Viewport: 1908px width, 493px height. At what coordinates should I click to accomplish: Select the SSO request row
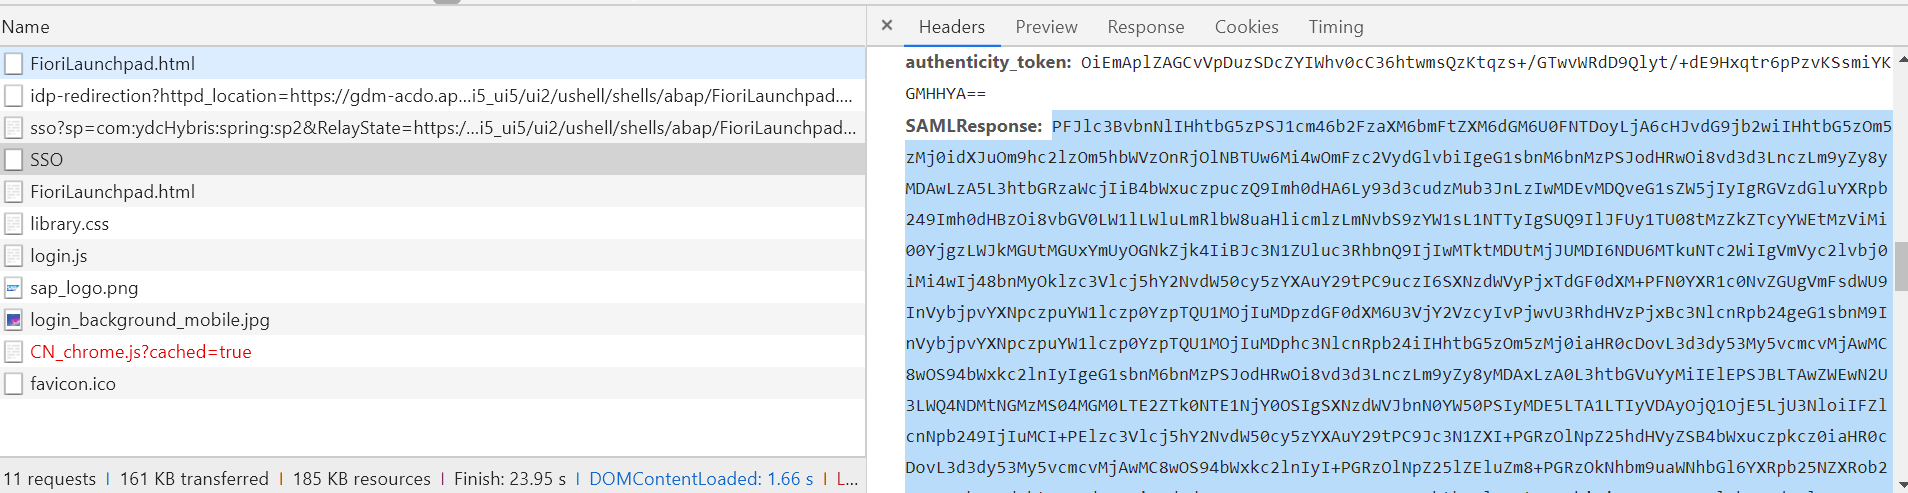[432, 160]
